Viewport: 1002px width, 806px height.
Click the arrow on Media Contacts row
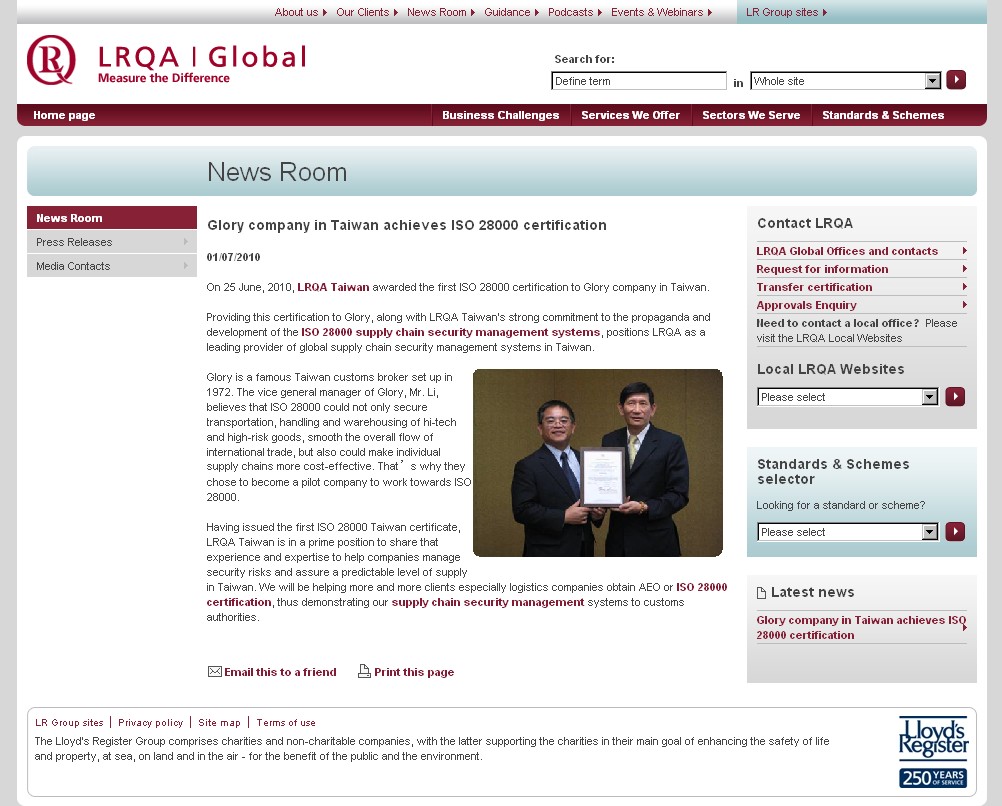(x=185, y=265)
